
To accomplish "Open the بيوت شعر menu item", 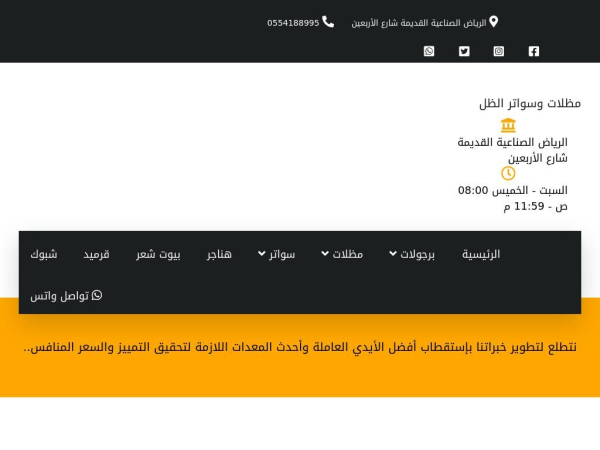I will tap(158, 254).
